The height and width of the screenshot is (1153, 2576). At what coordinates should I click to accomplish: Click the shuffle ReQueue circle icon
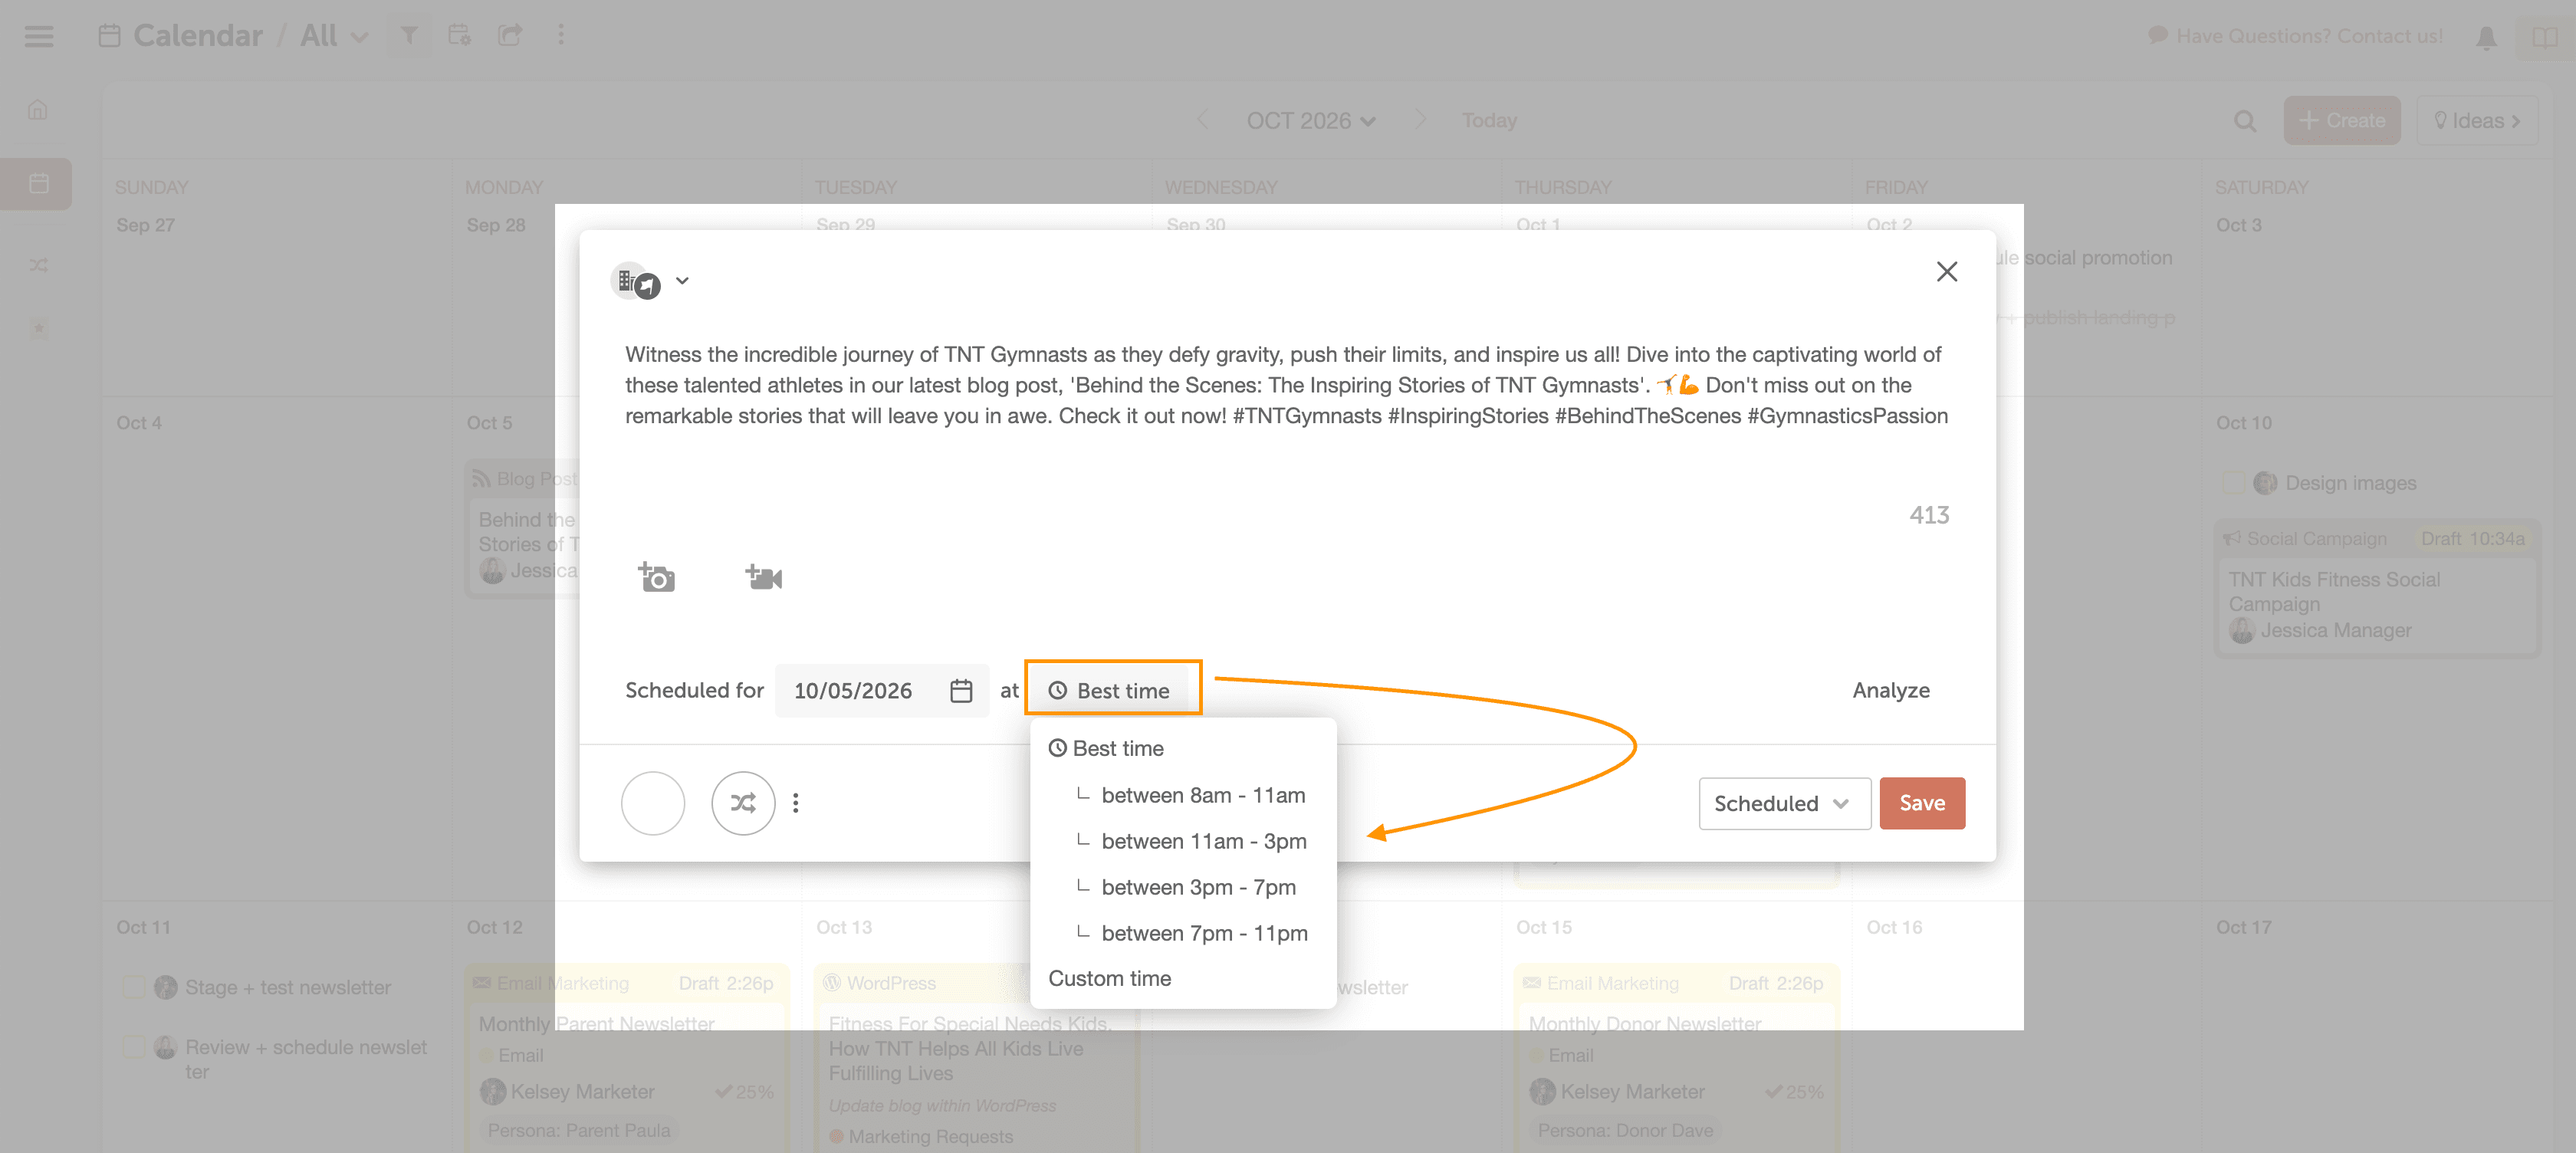[x=742, y=803]
